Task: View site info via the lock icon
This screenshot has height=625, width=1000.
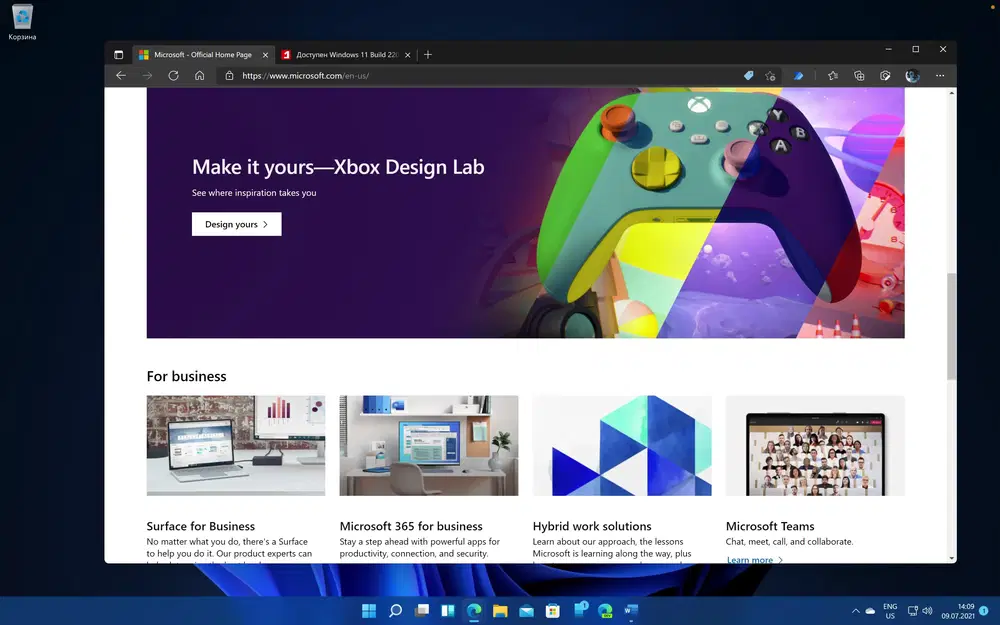Action: coord(229,75)
